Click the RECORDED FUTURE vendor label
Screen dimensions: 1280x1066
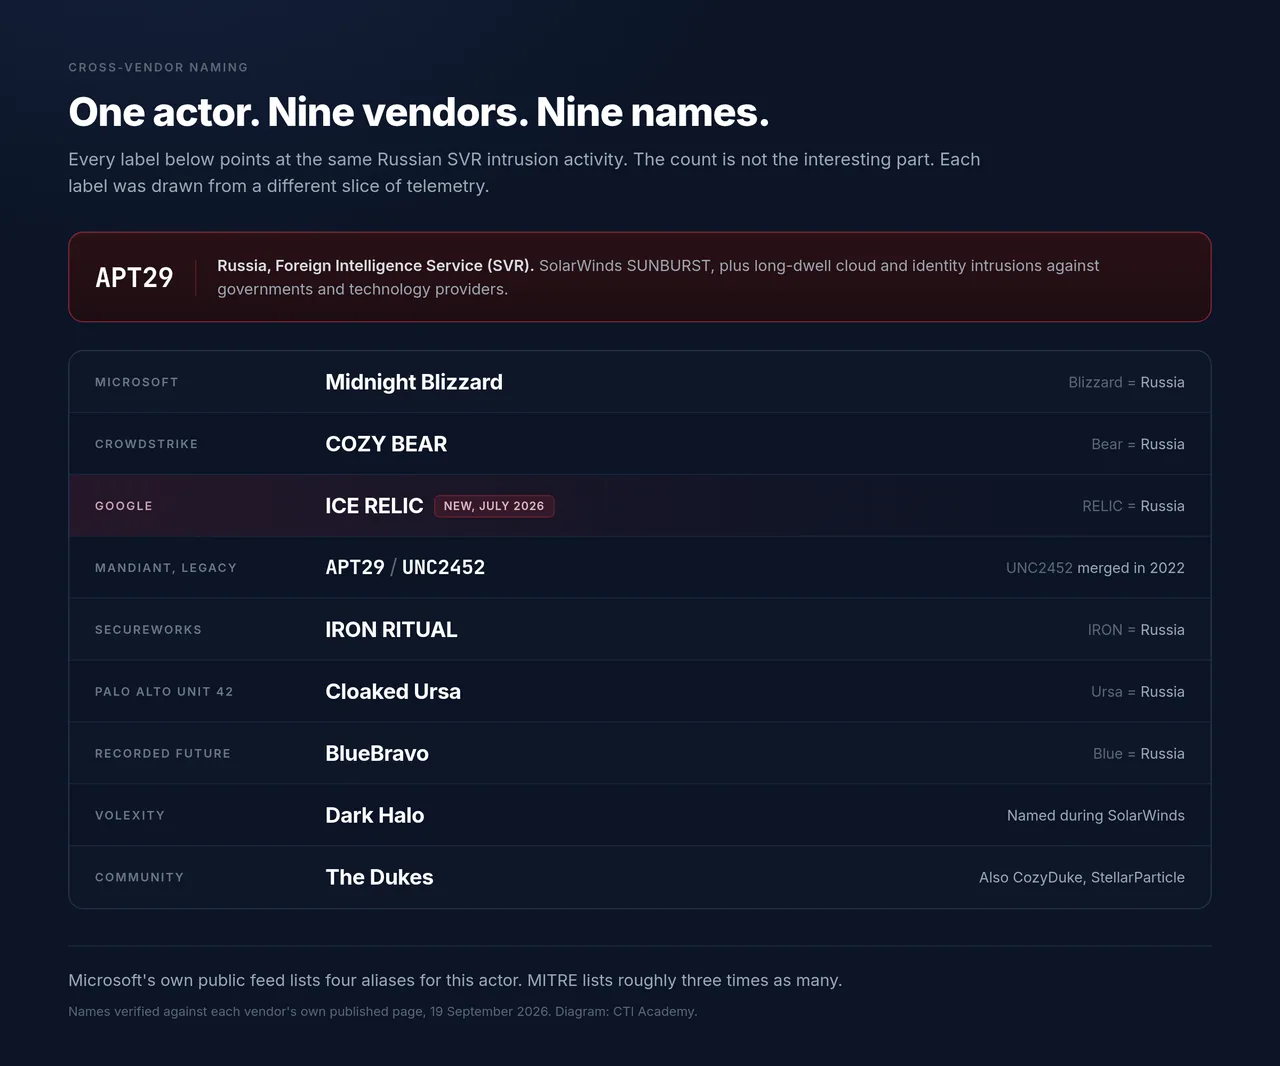pyautogui.click(x=163, y=754)
